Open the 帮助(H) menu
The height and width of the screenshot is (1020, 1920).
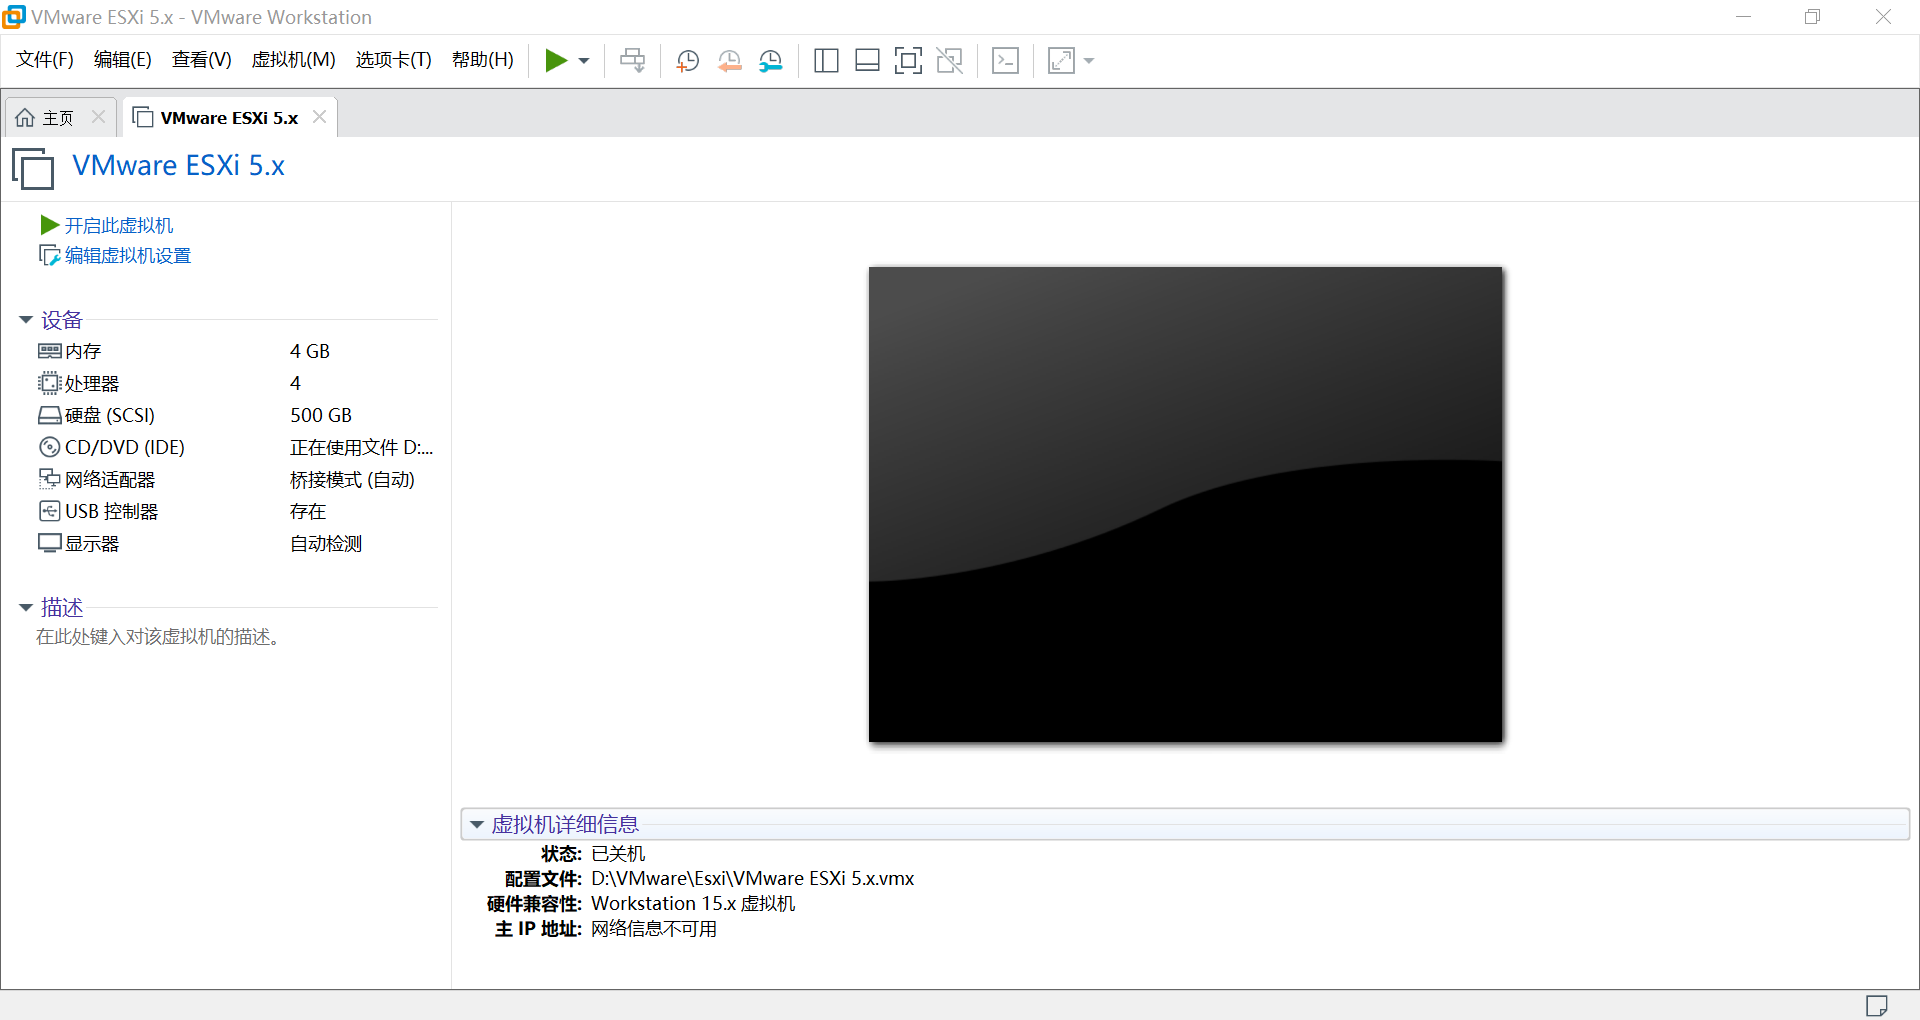[x=483, y=60]
